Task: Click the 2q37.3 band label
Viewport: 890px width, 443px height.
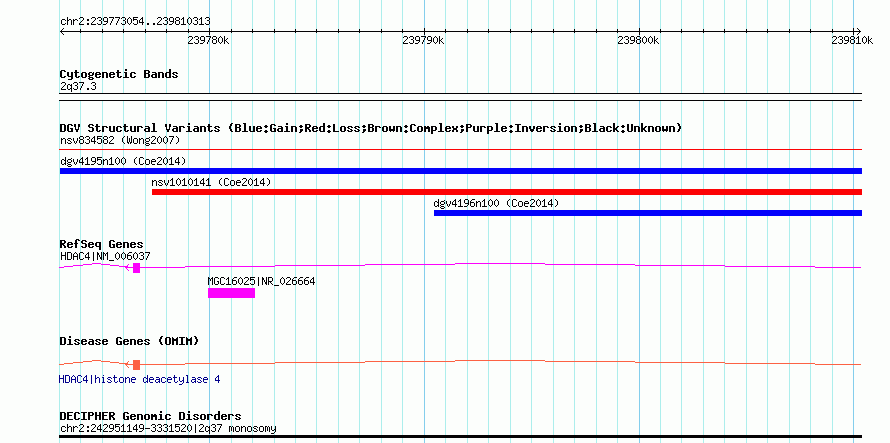Action: click(x=79, y=86)
